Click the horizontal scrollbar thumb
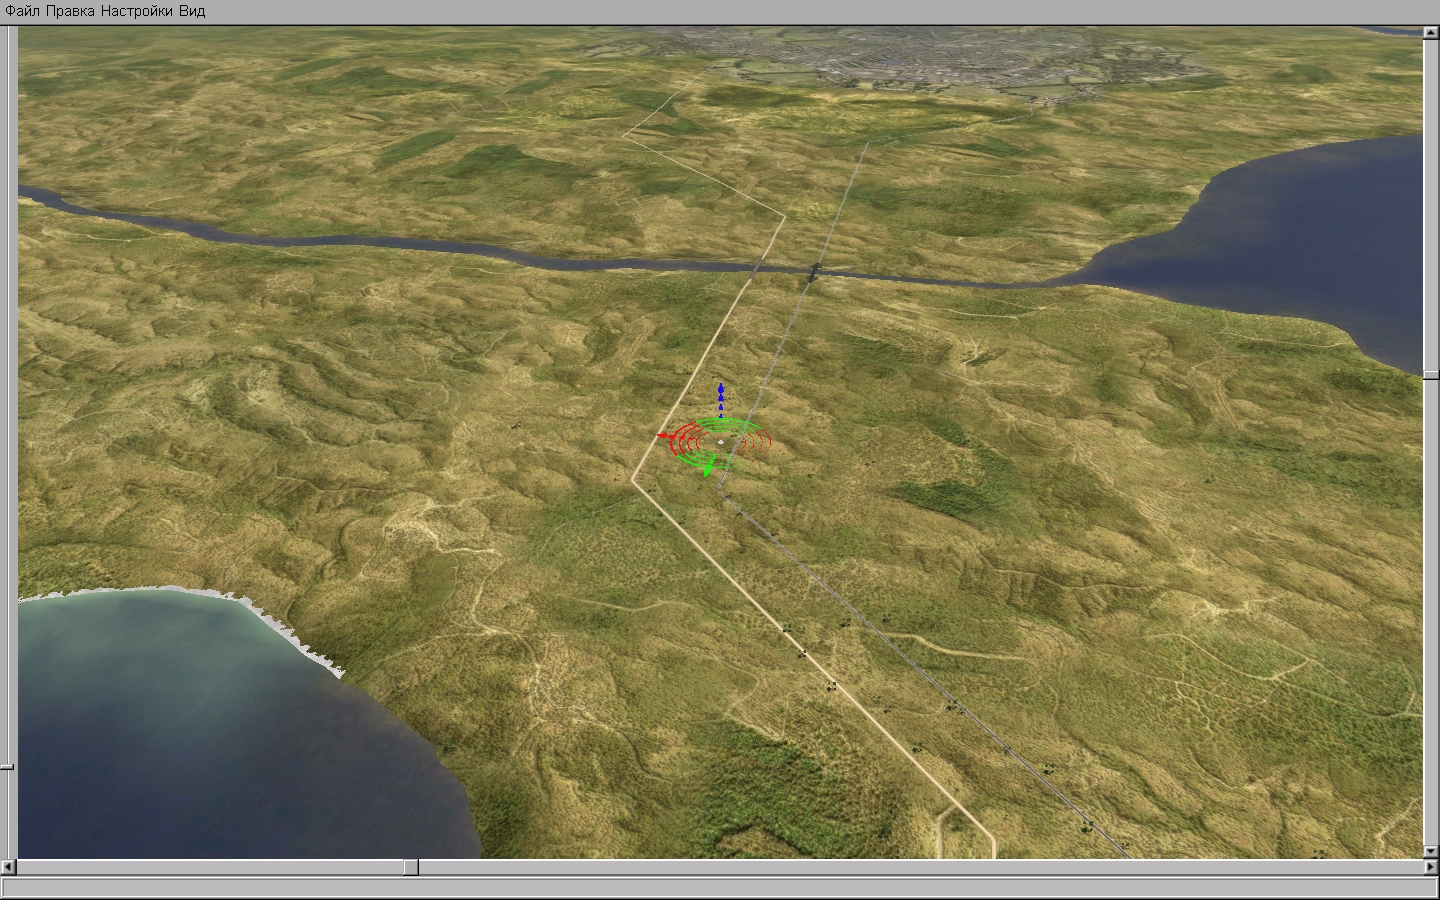 click(411, 867)
